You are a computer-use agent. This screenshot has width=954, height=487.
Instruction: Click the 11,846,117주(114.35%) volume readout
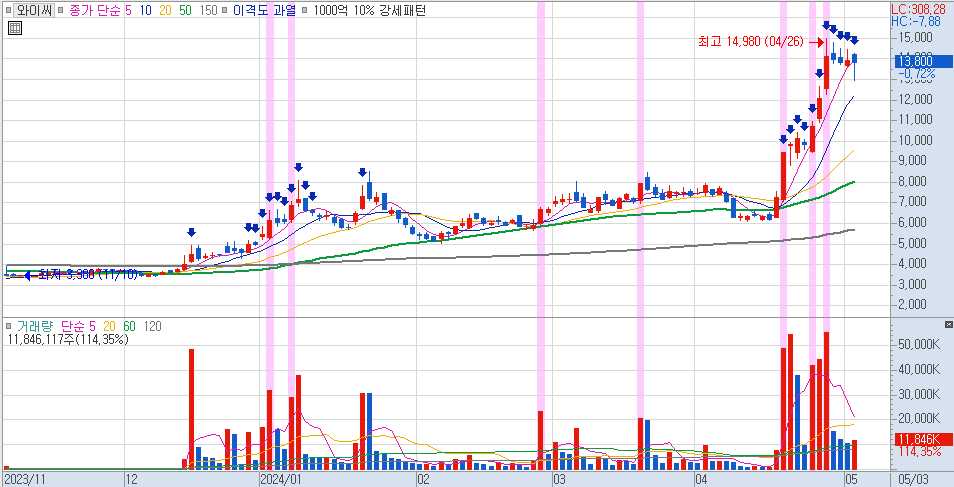(67, 340)
